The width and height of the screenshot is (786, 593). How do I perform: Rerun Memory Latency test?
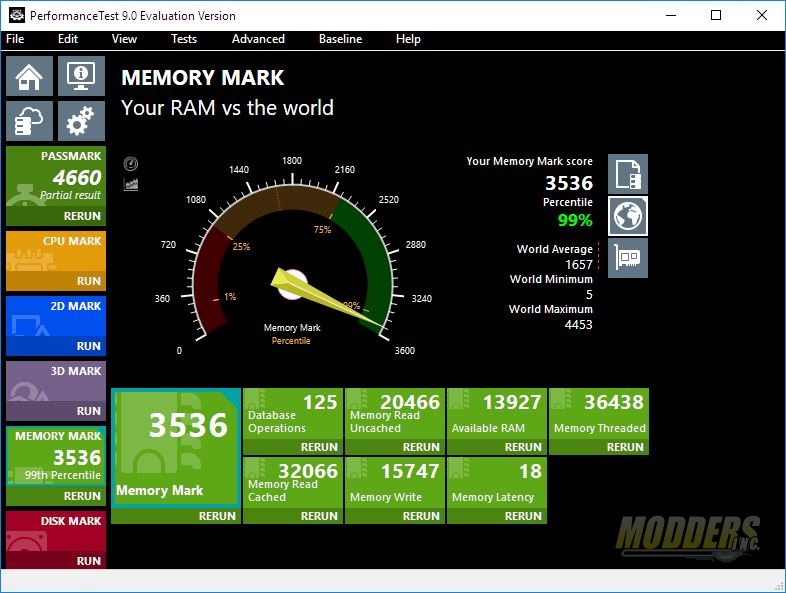[523, 516]
